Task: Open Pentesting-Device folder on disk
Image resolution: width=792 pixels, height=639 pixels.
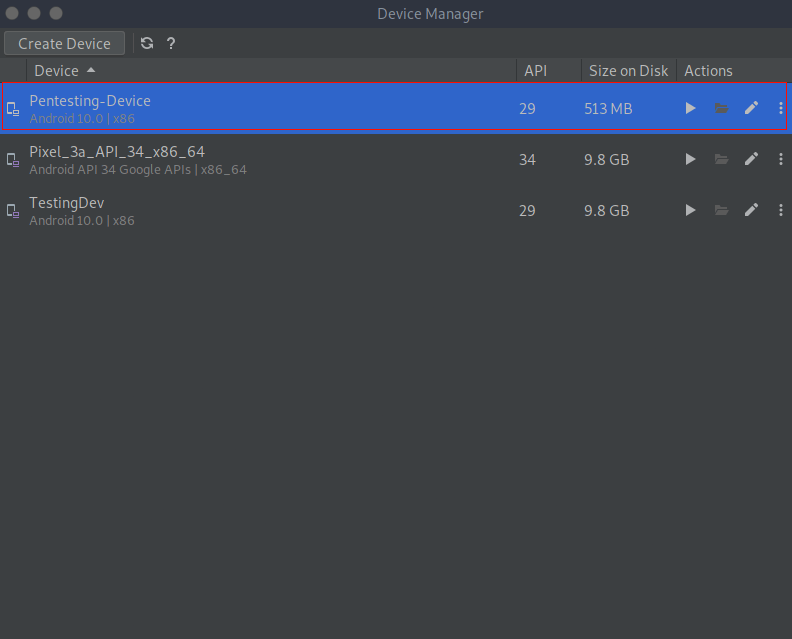Action: click(x=721, y=108)
